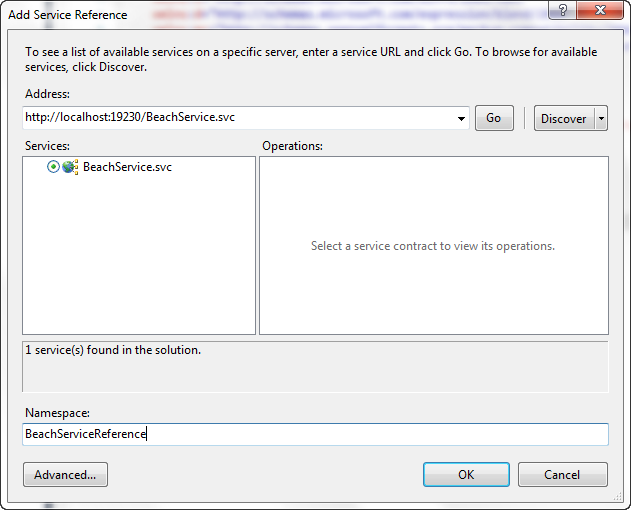Expand the BeachService.svc tree node

(53, 167)
